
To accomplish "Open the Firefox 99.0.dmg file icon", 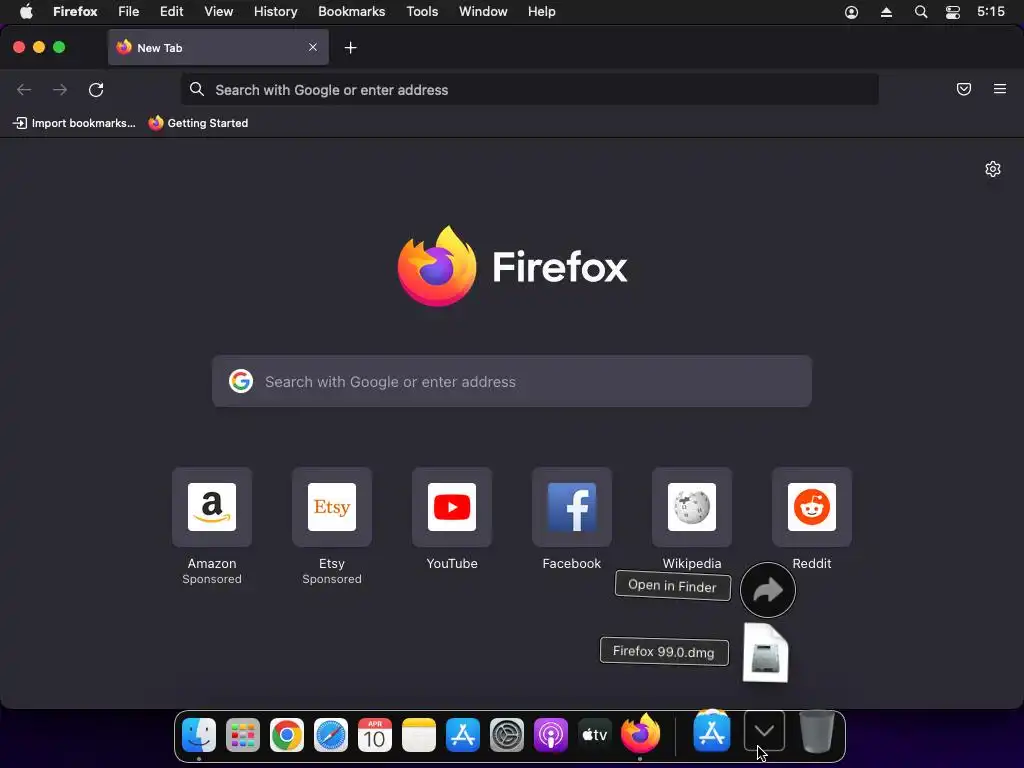I will [765, 652].
